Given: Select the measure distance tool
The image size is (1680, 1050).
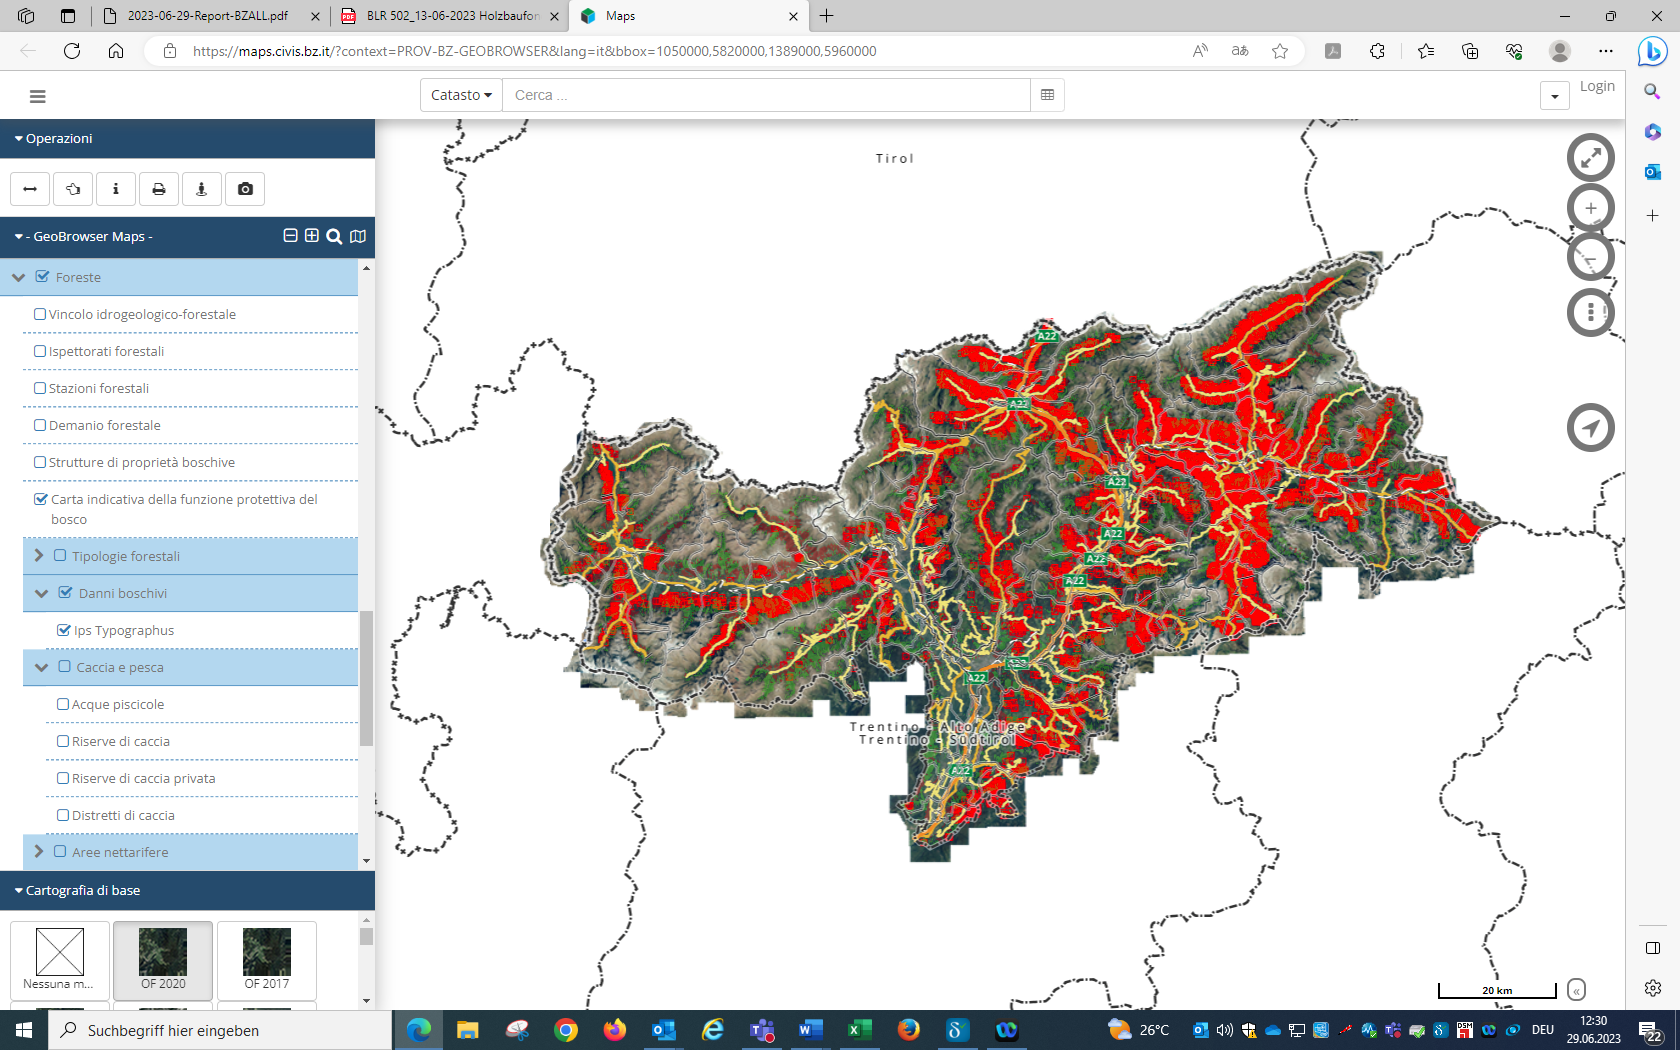Looking at the screenshot, I should [30, 189].
